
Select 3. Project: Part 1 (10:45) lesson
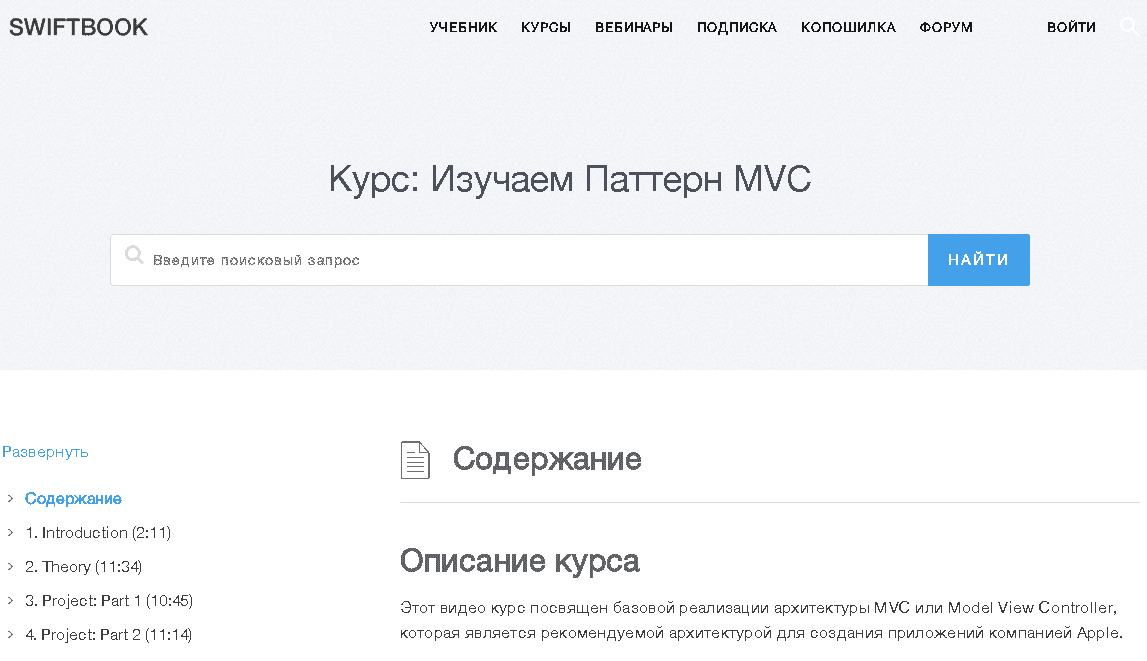click(109, 601)
